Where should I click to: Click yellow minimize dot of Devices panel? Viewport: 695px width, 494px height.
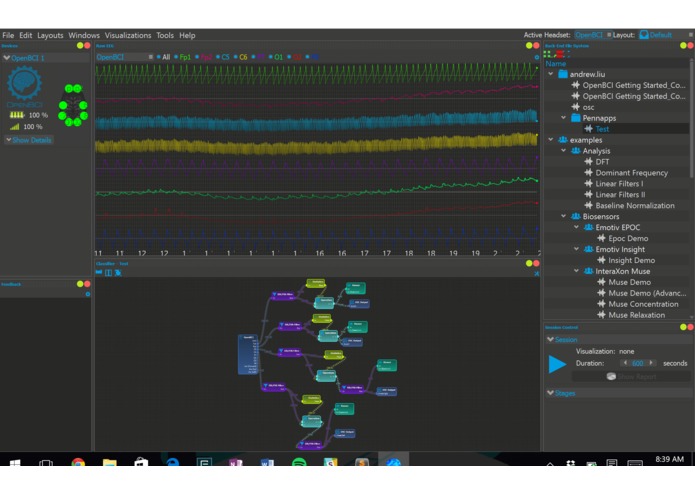tap(80, 45)
